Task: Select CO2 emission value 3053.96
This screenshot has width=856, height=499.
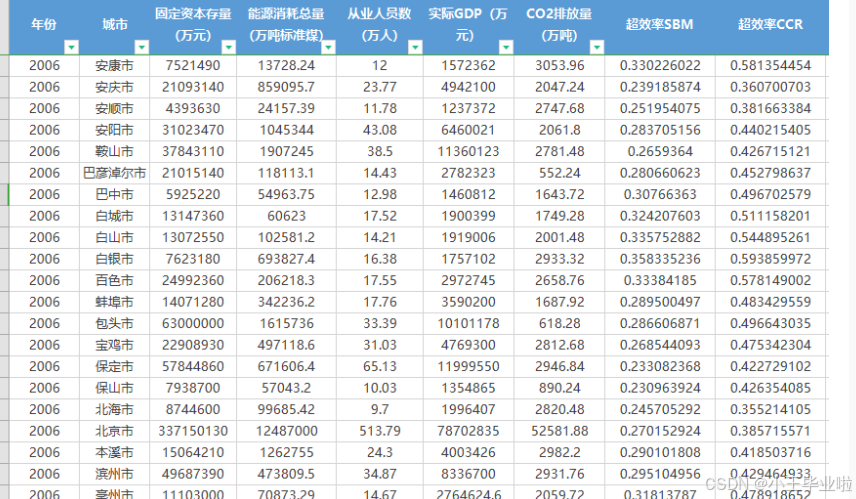Action: pos(560,66)
